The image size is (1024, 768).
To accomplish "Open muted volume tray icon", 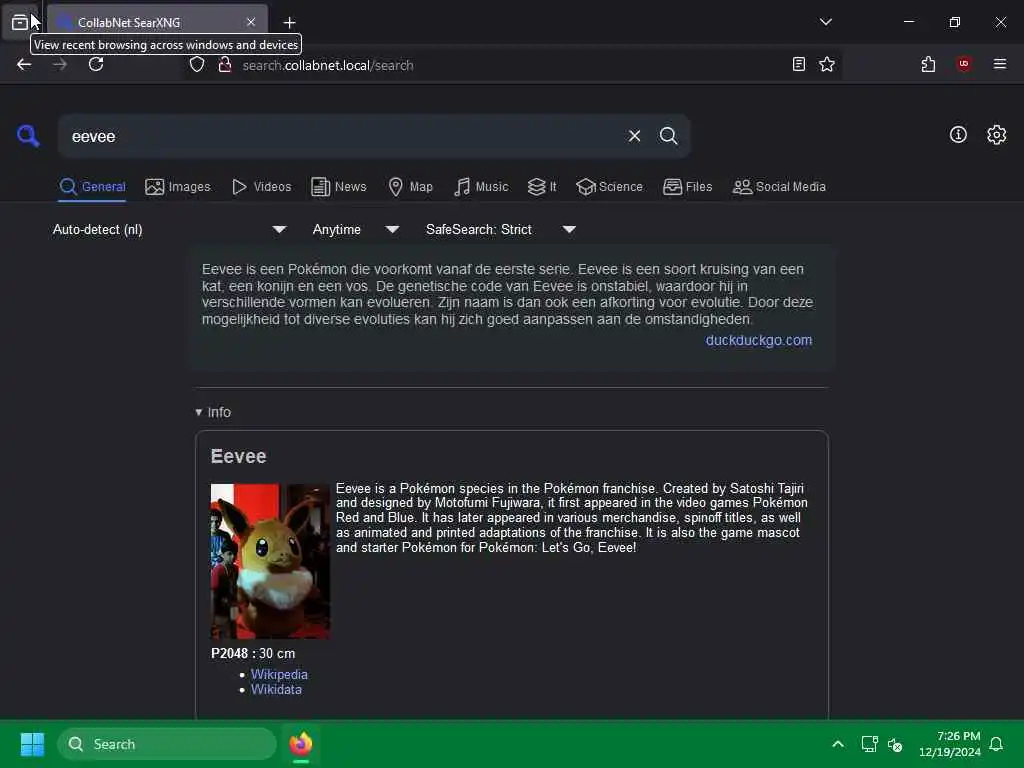I will click(x=895, y=744).
